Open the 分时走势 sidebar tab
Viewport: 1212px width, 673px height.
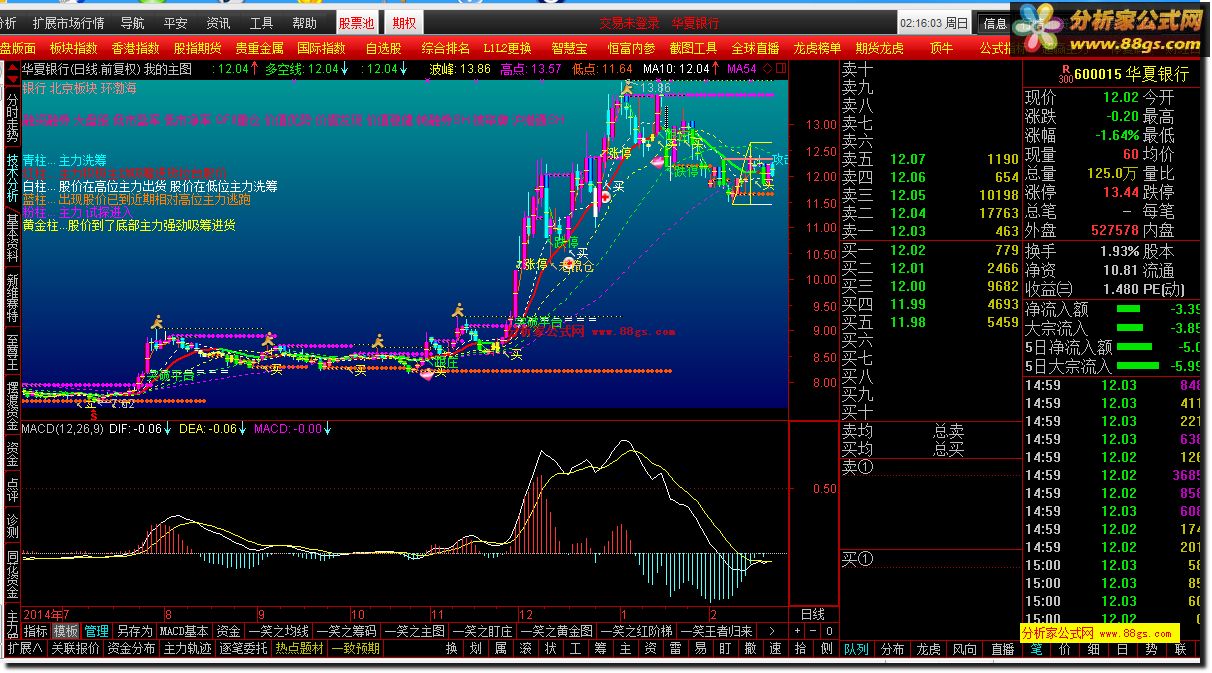[12, 118]
